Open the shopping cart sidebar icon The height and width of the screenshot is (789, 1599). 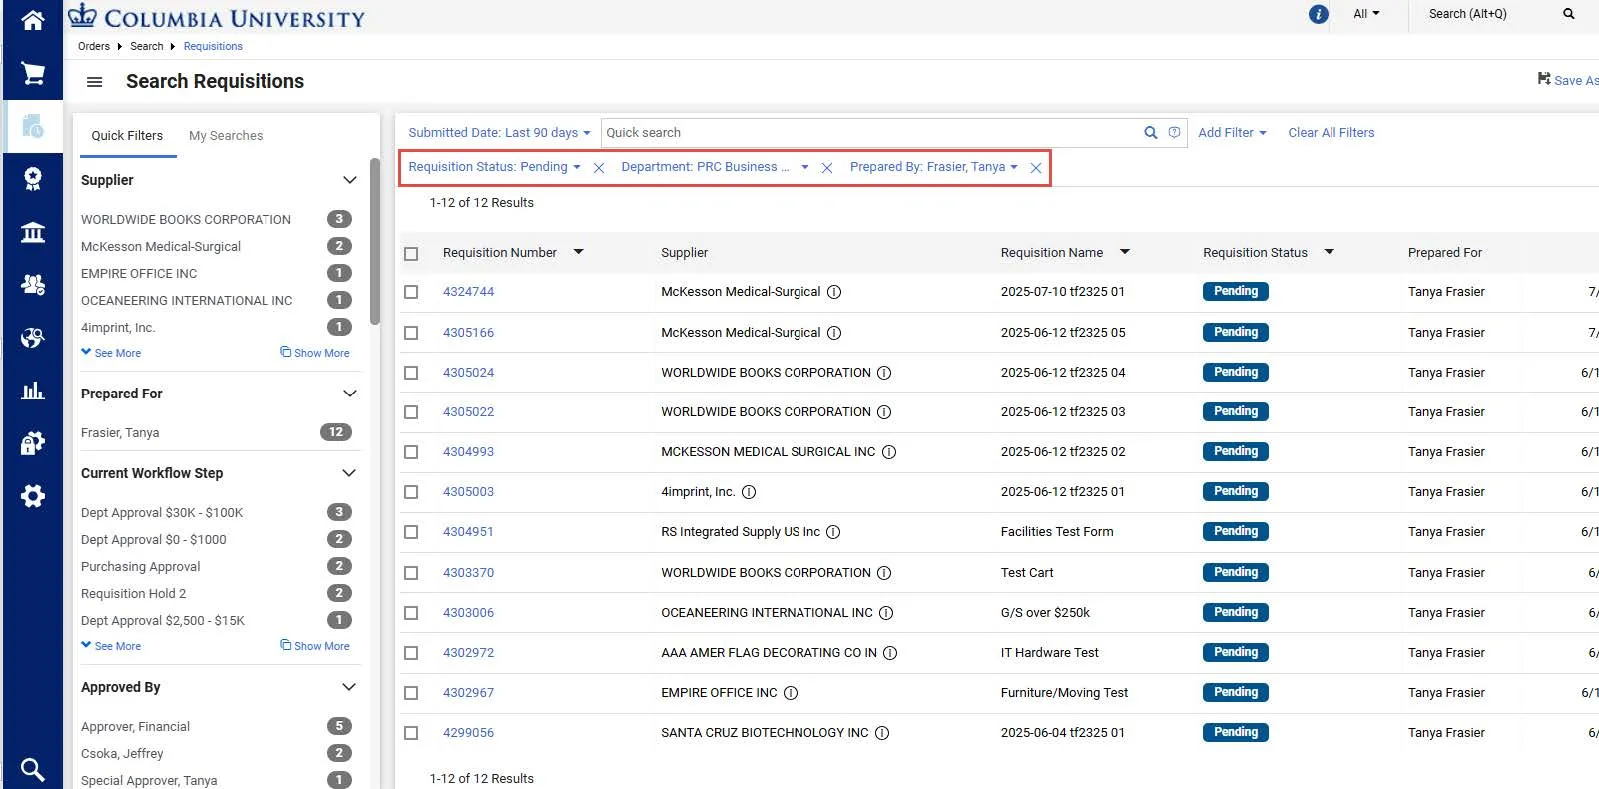point(33,73)
